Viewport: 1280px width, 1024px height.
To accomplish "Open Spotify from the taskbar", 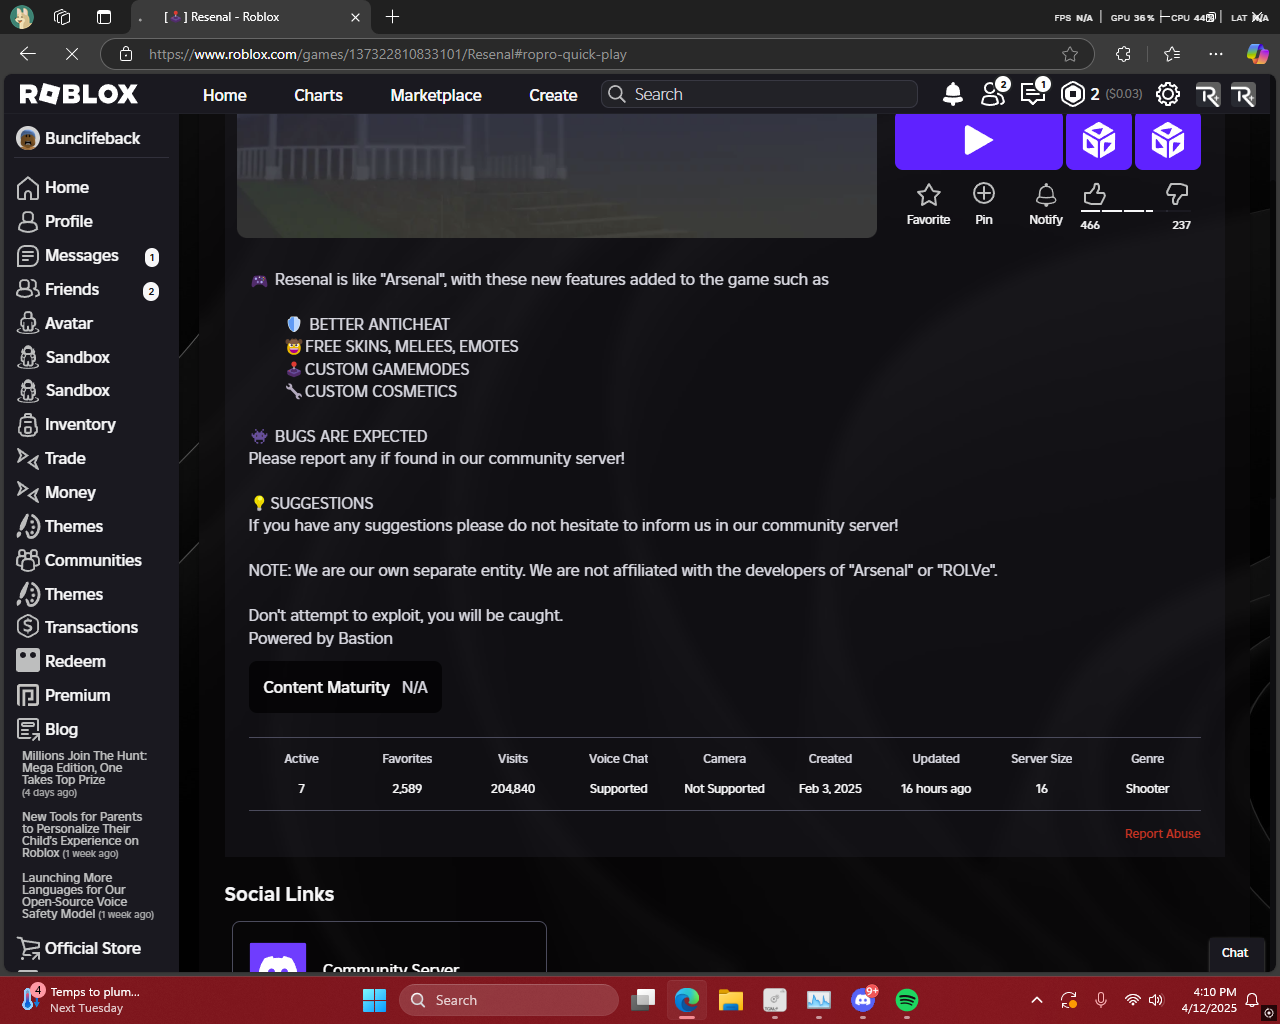I will pos(907,1000).
